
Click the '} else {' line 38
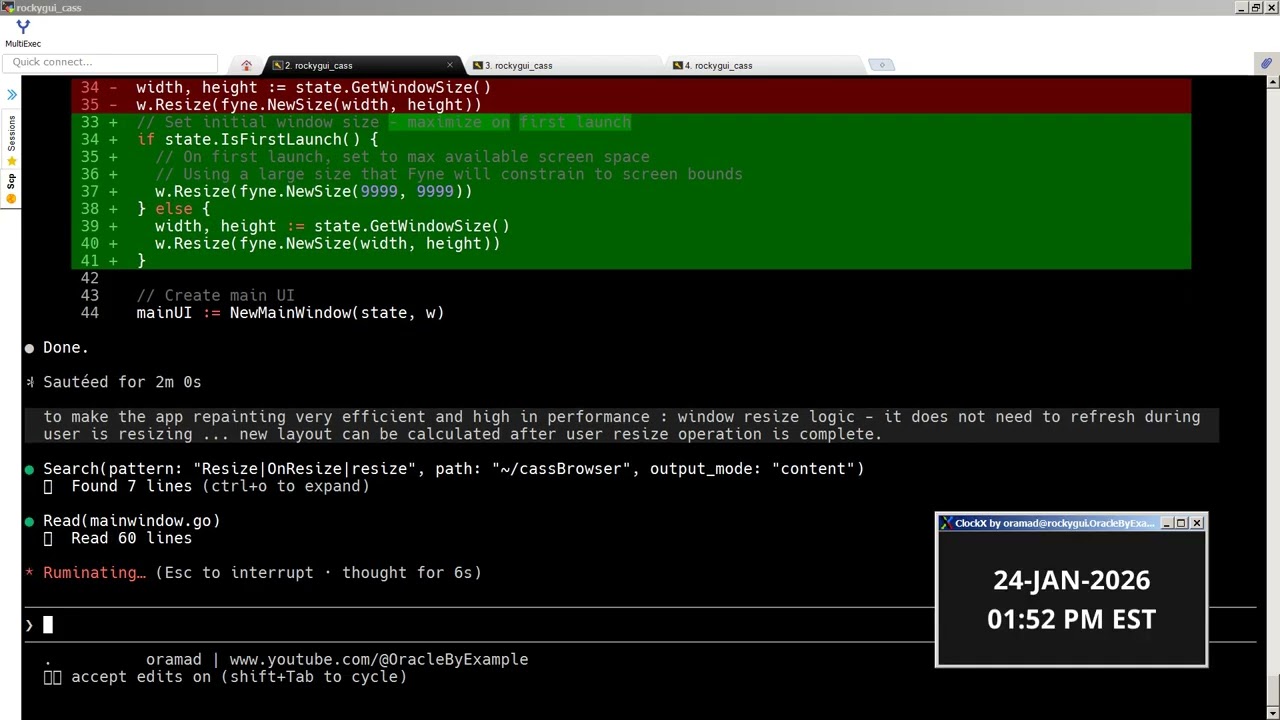[x=173, y=209]
